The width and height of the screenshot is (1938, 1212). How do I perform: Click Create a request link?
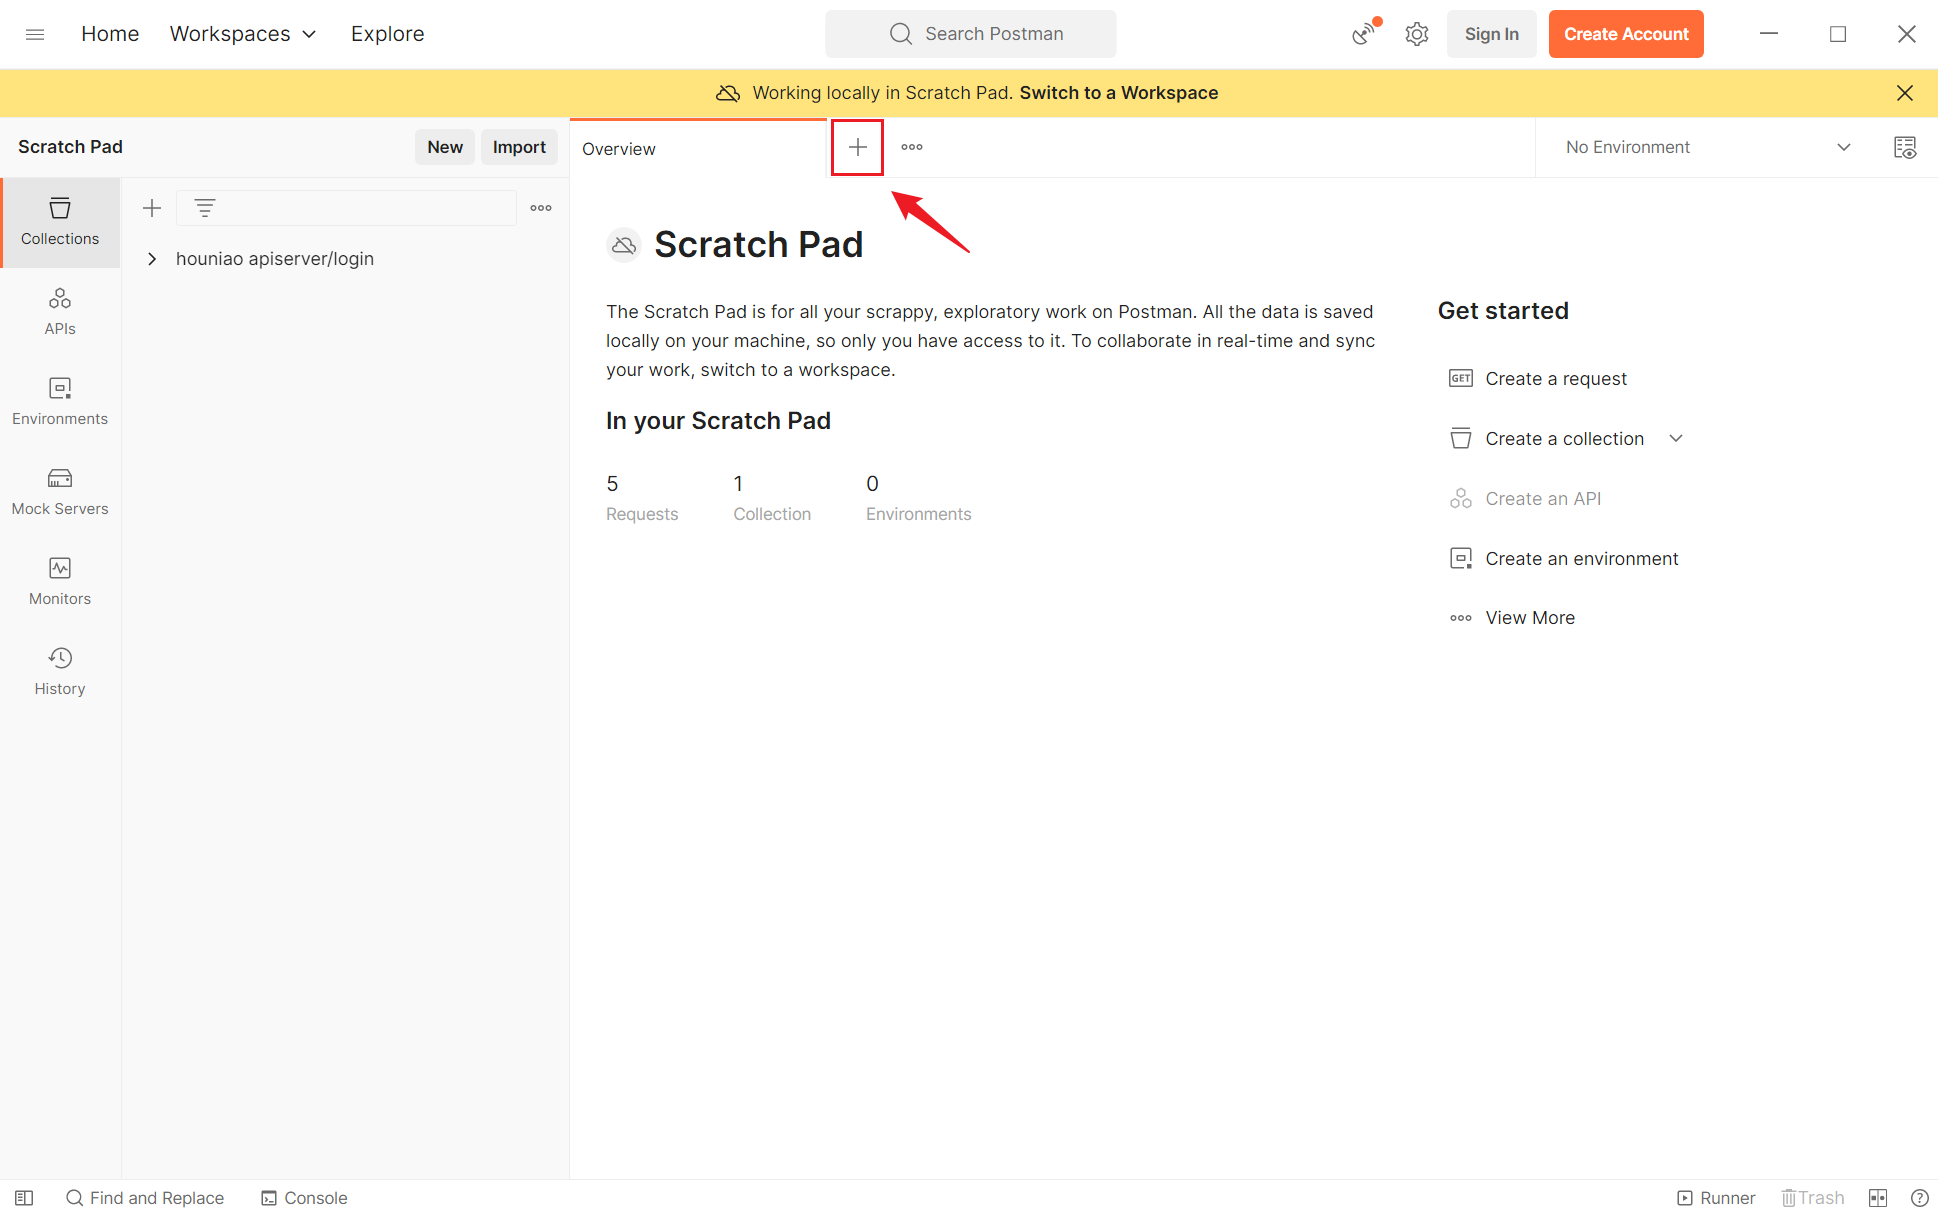(1555, 379)
